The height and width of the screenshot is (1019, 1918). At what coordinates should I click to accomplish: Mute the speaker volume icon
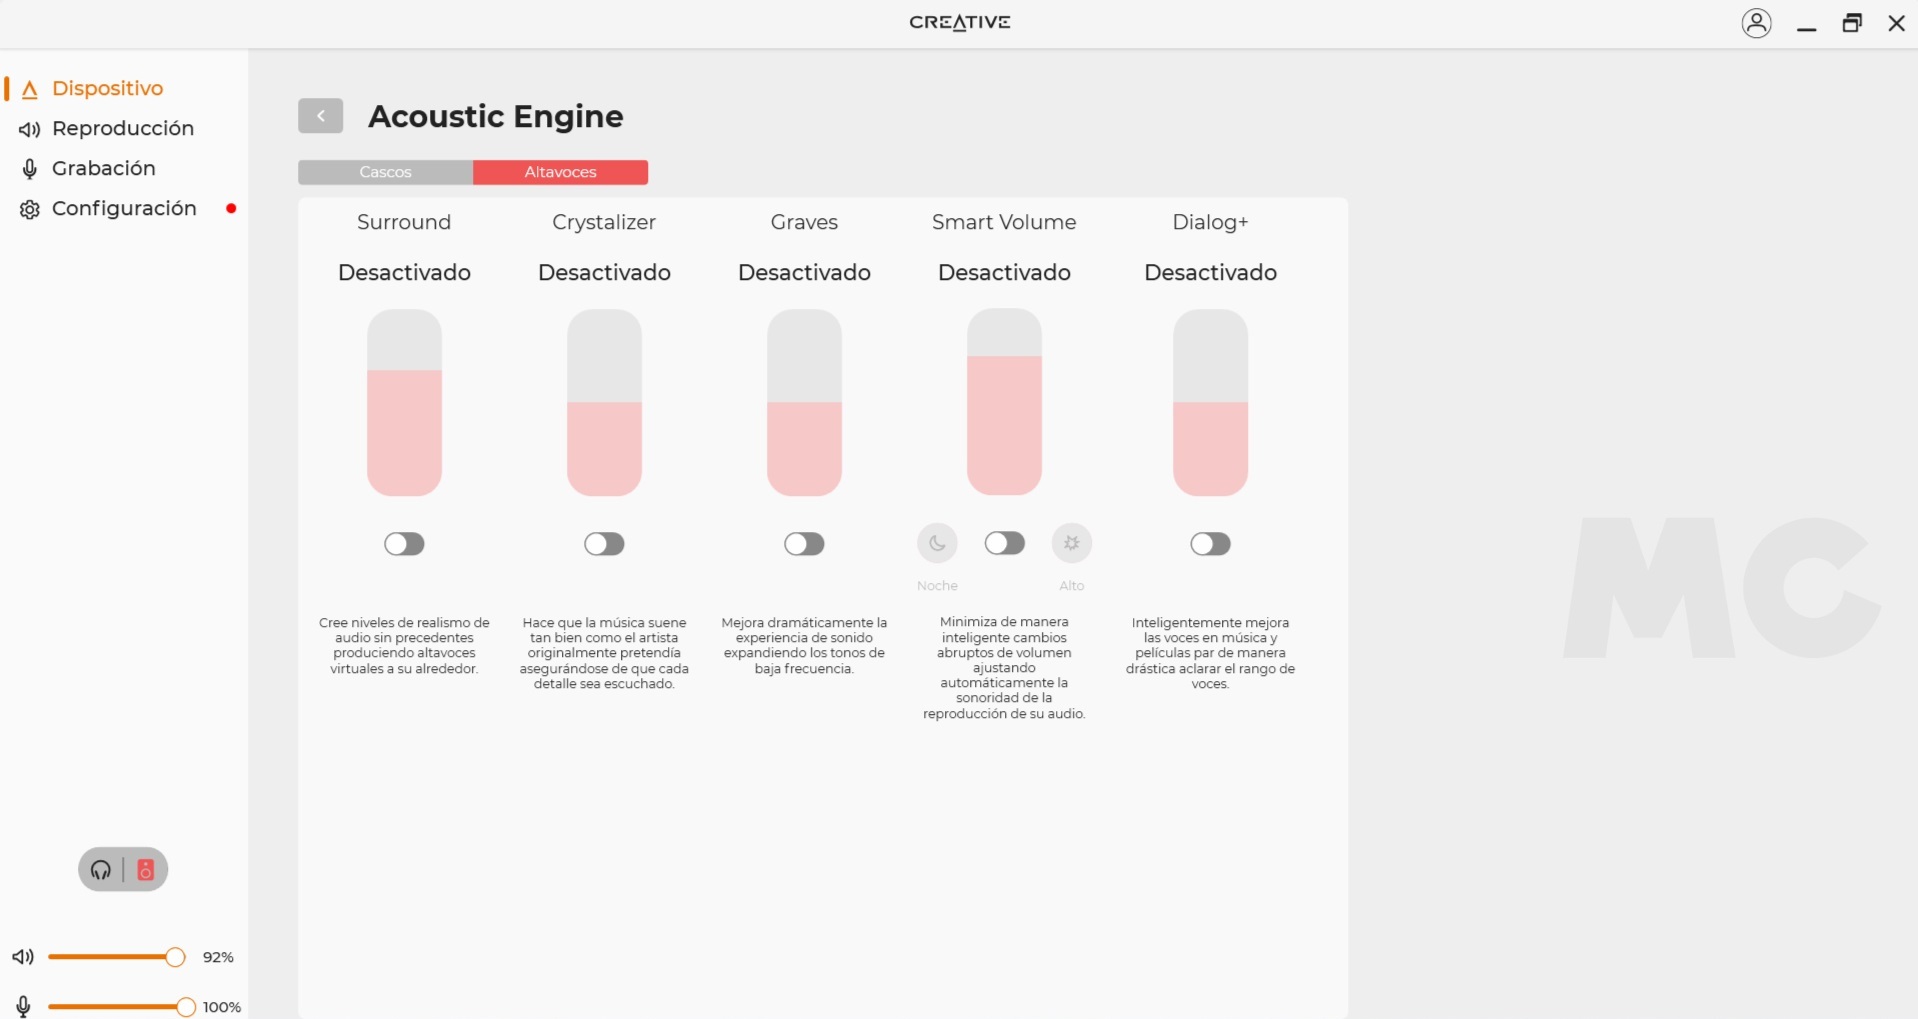click(23, 957)
